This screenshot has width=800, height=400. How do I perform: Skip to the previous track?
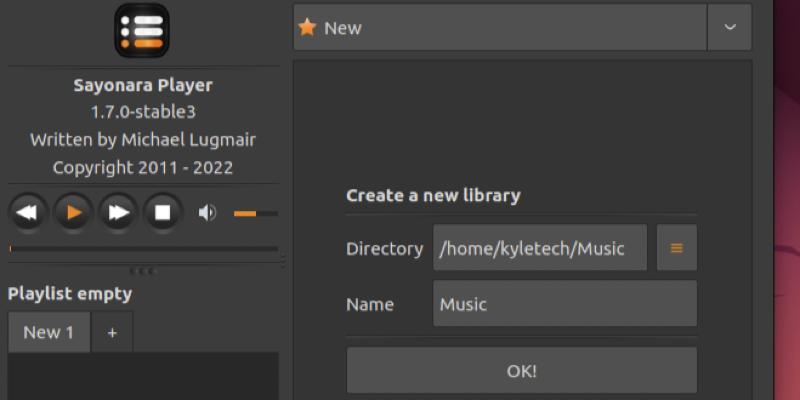28,212
